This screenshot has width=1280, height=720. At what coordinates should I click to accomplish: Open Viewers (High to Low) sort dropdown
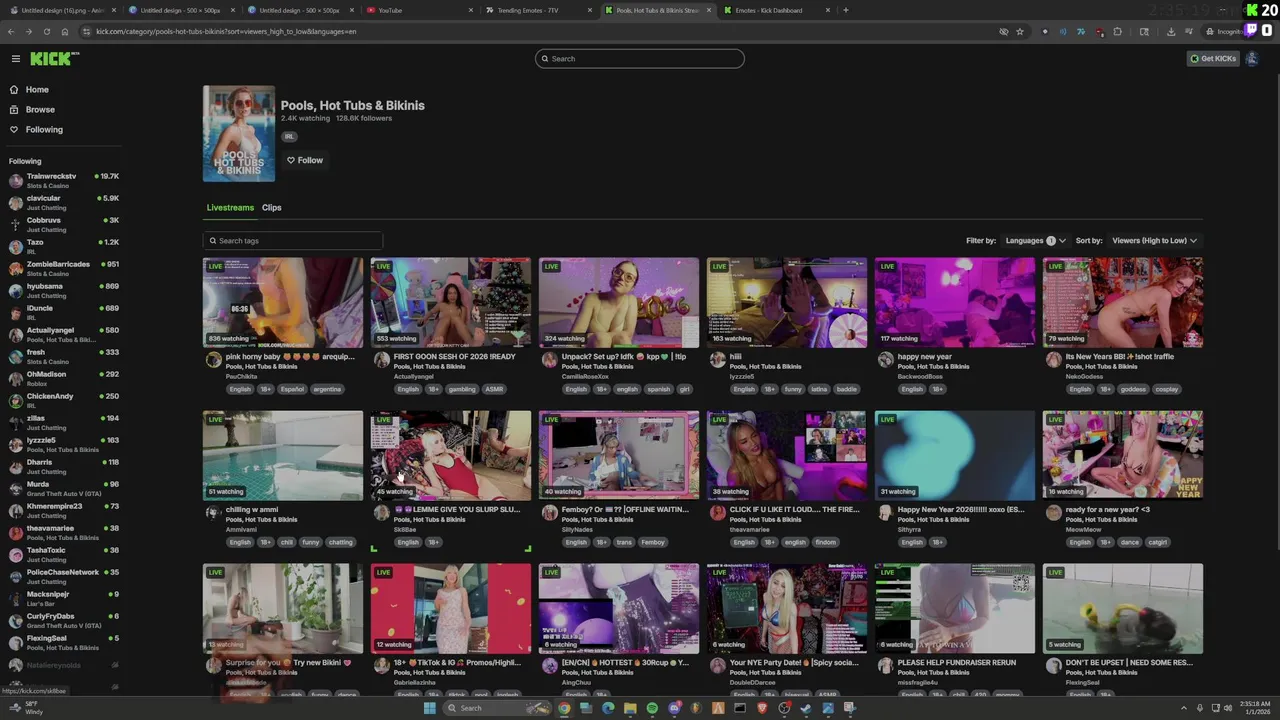pos(1154,241)
